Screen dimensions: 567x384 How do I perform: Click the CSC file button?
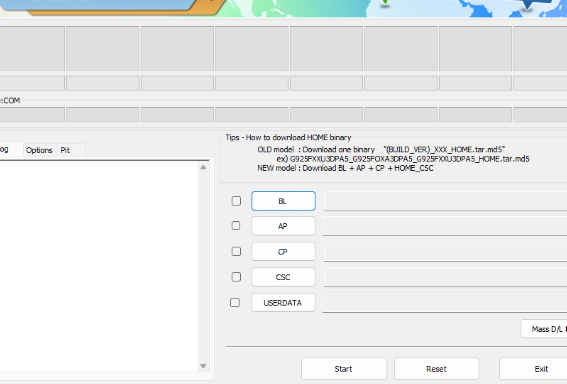tap(283, 277)
